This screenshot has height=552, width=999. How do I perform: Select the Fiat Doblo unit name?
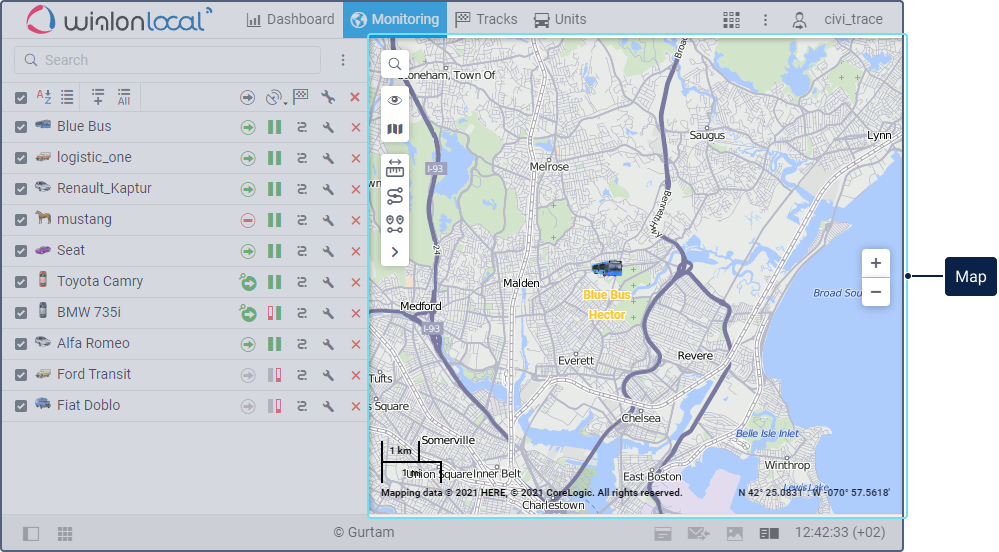pos(89,405)
